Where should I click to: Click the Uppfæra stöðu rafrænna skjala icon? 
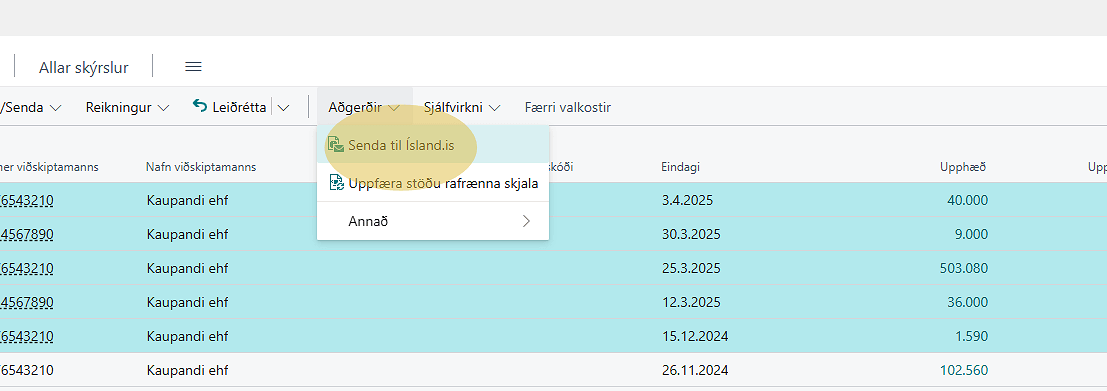point(336,184)
